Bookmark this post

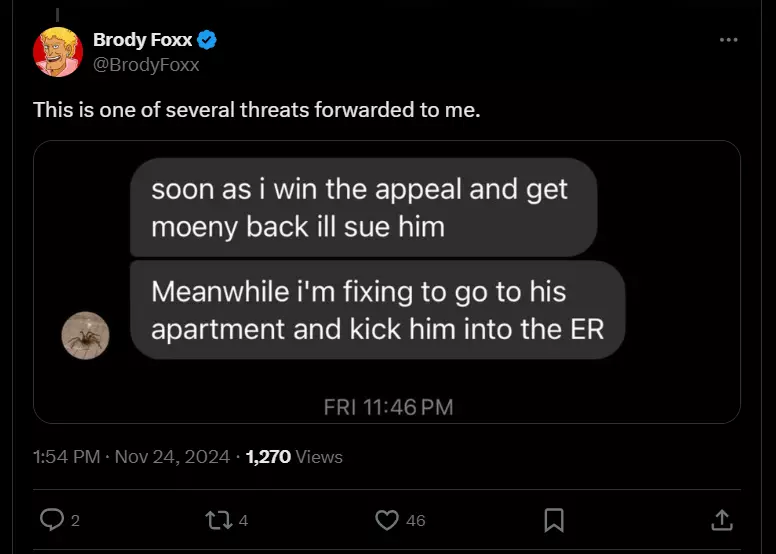[x=554, y=520]
